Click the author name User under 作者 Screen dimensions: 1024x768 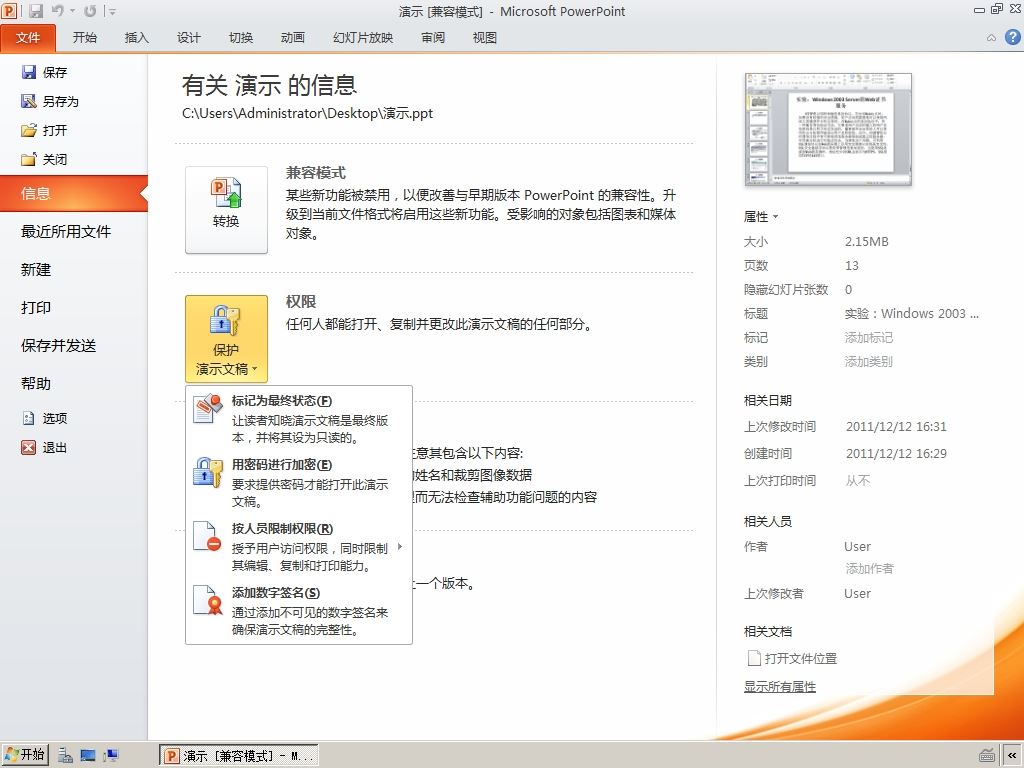click(857, 547)
